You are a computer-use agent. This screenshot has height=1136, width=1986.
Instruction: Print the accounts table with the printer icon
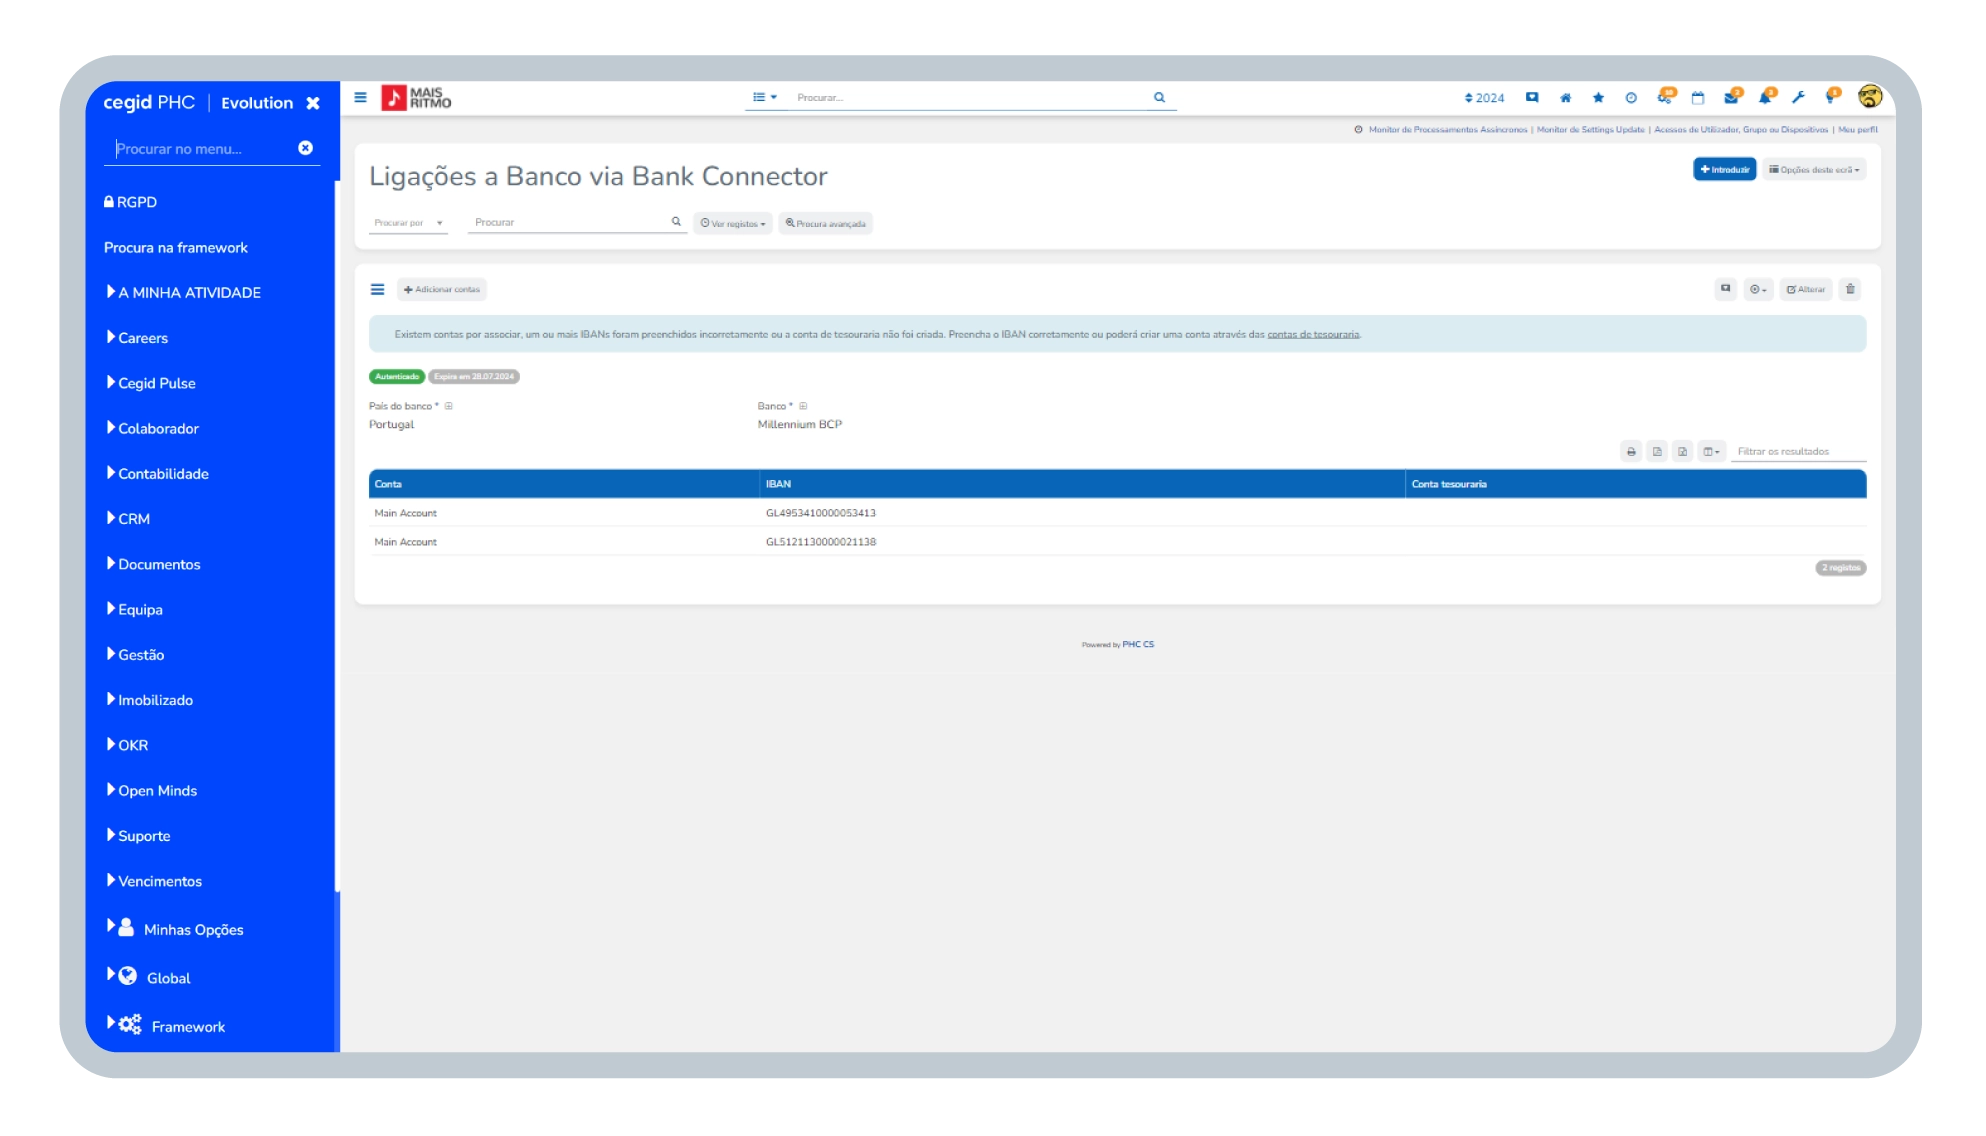coord(1631,452)
